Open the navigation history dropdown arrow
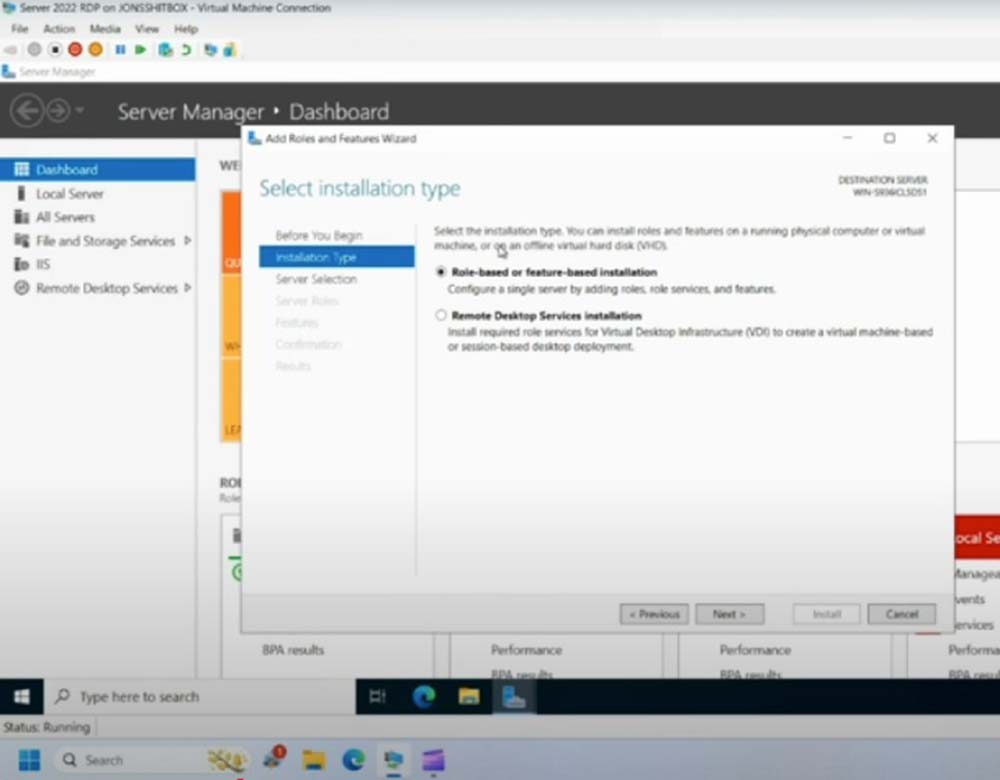1000x780 pixels. (80, 111)
